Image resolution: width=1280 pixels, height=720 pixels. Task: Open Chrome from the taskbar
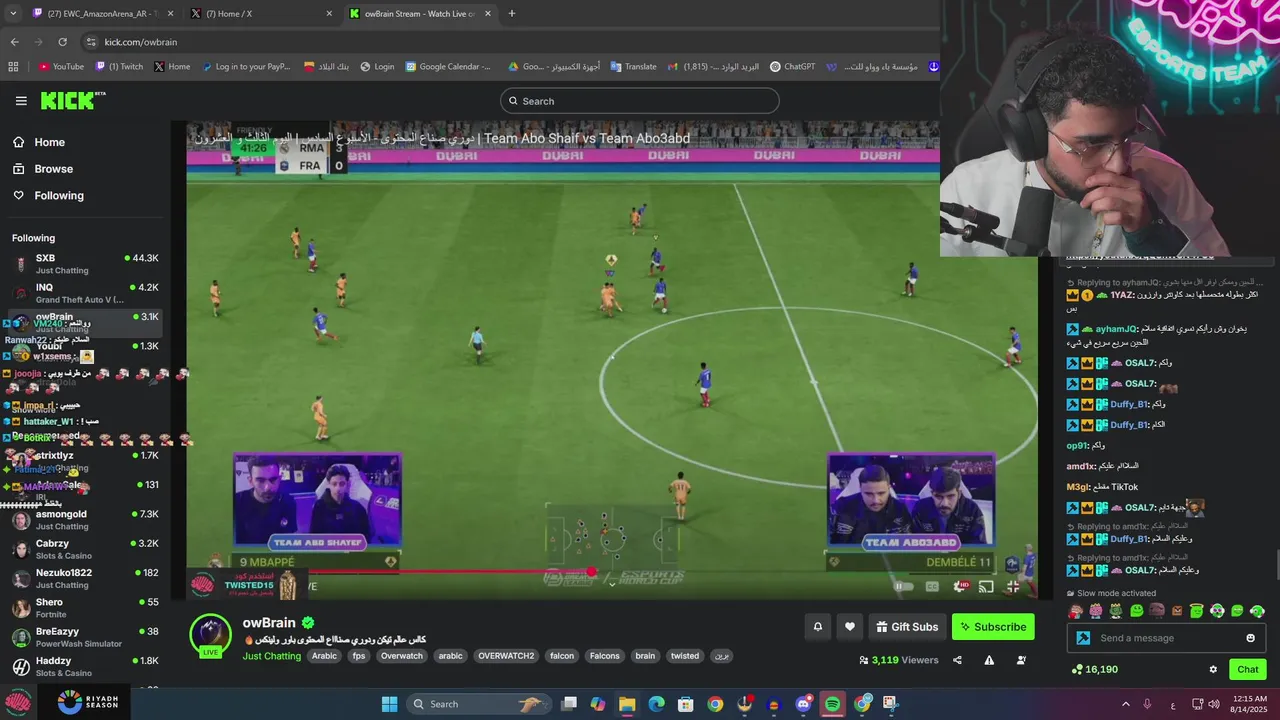pos(715,704)
